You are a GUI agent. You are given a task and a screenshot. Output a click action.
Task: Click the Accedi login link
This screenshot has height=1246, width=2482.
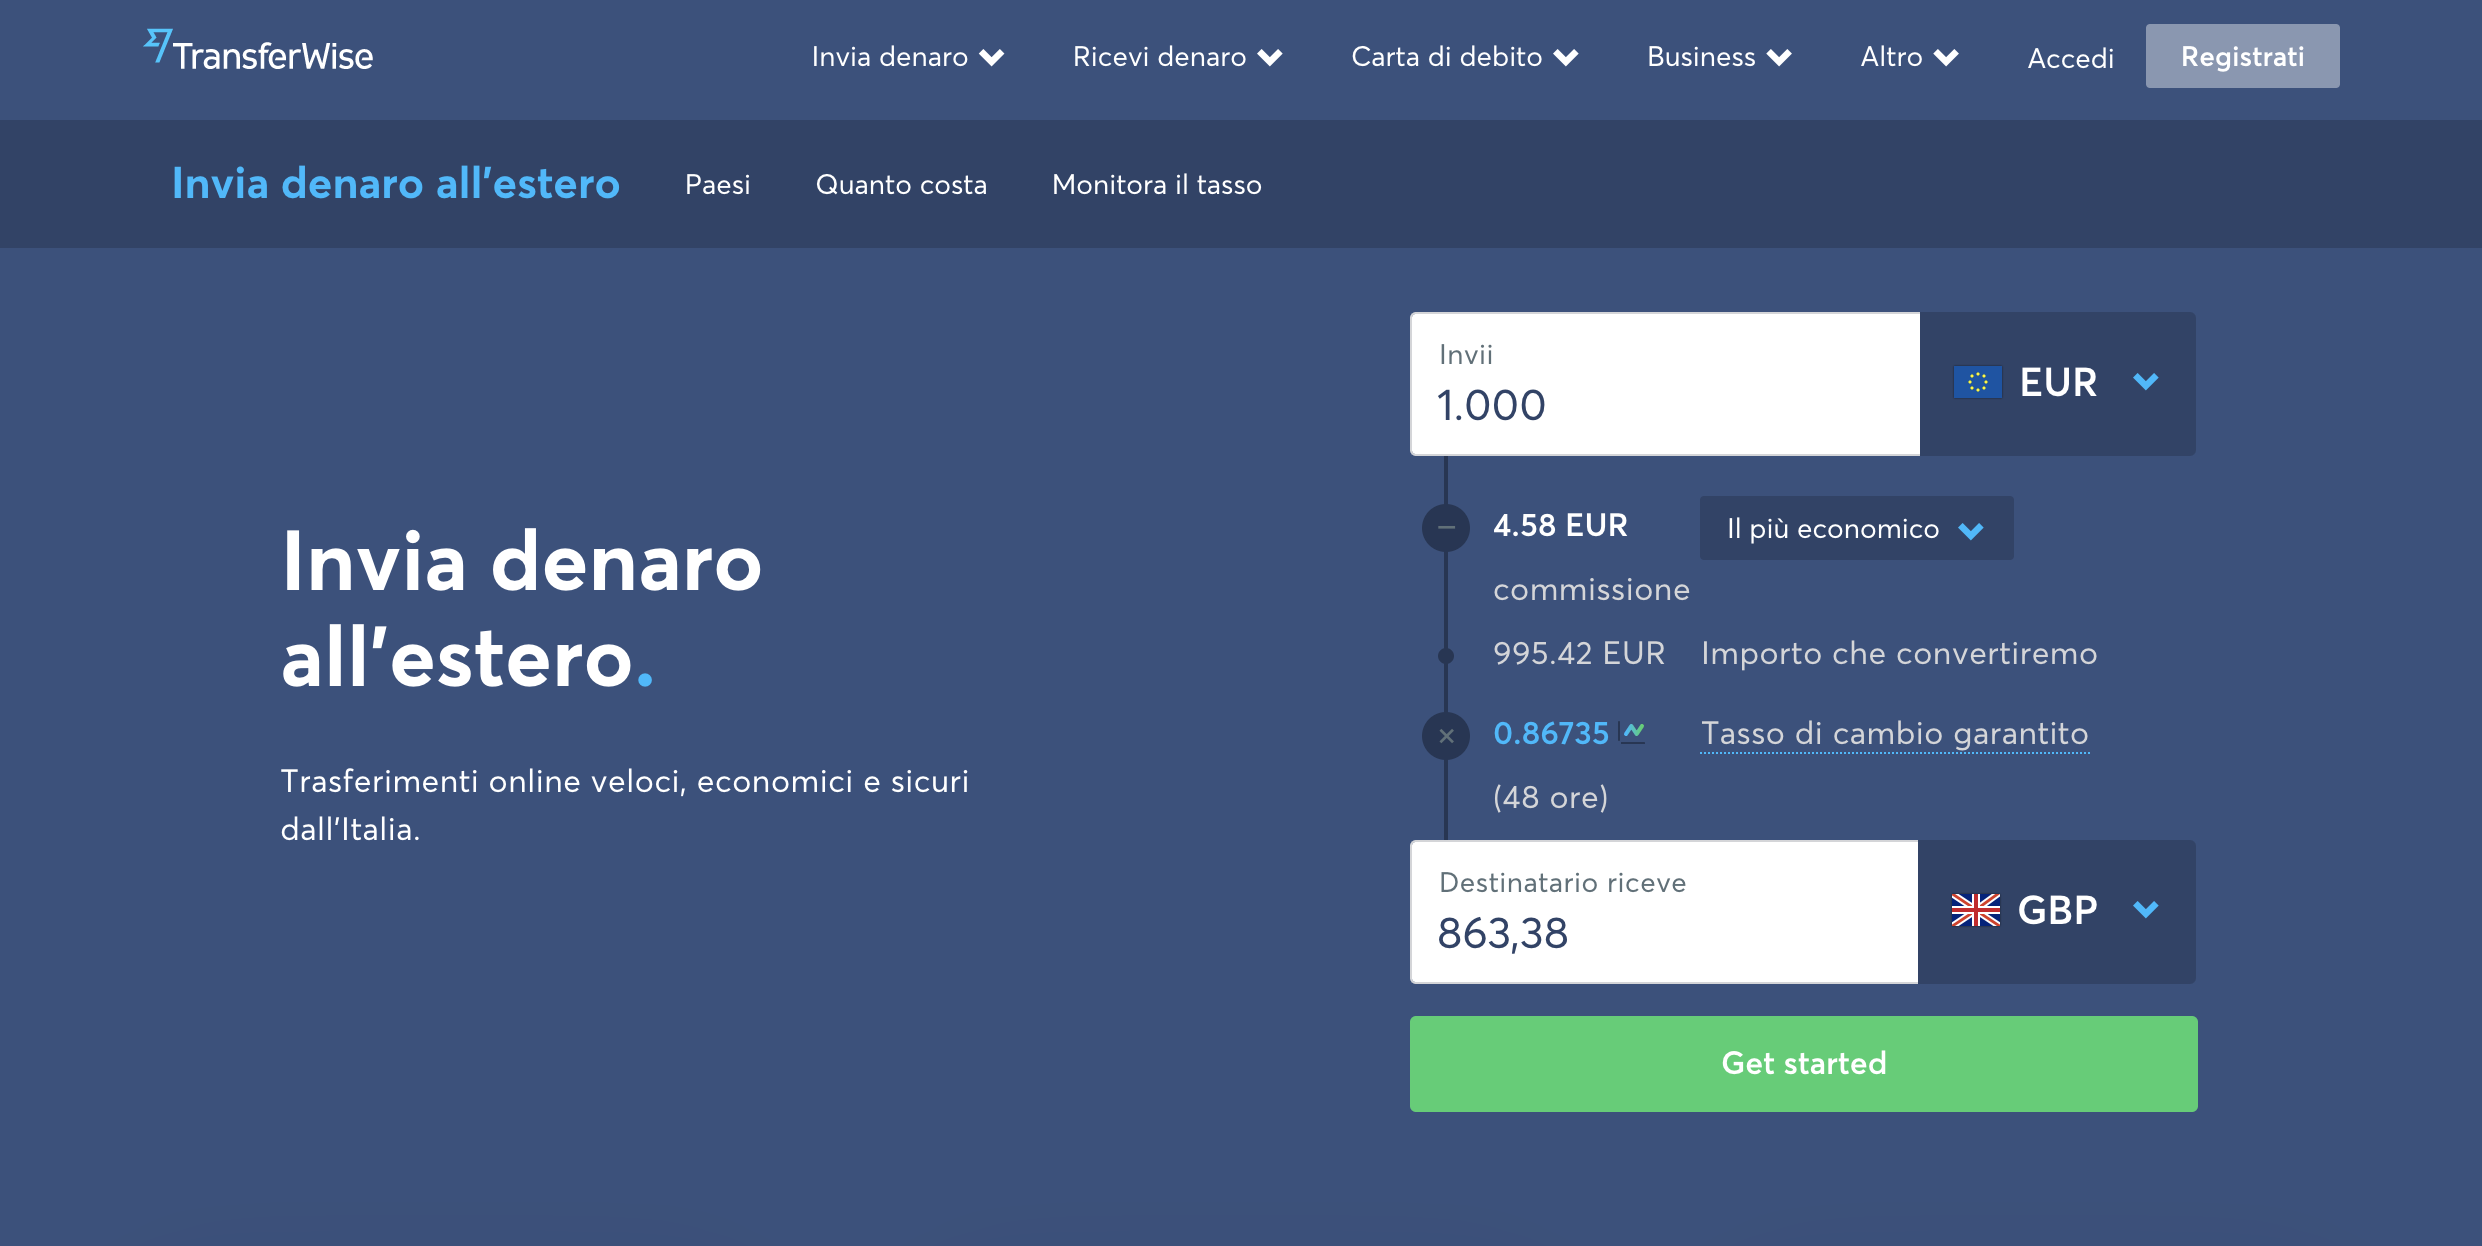[x=2070, y=58]
